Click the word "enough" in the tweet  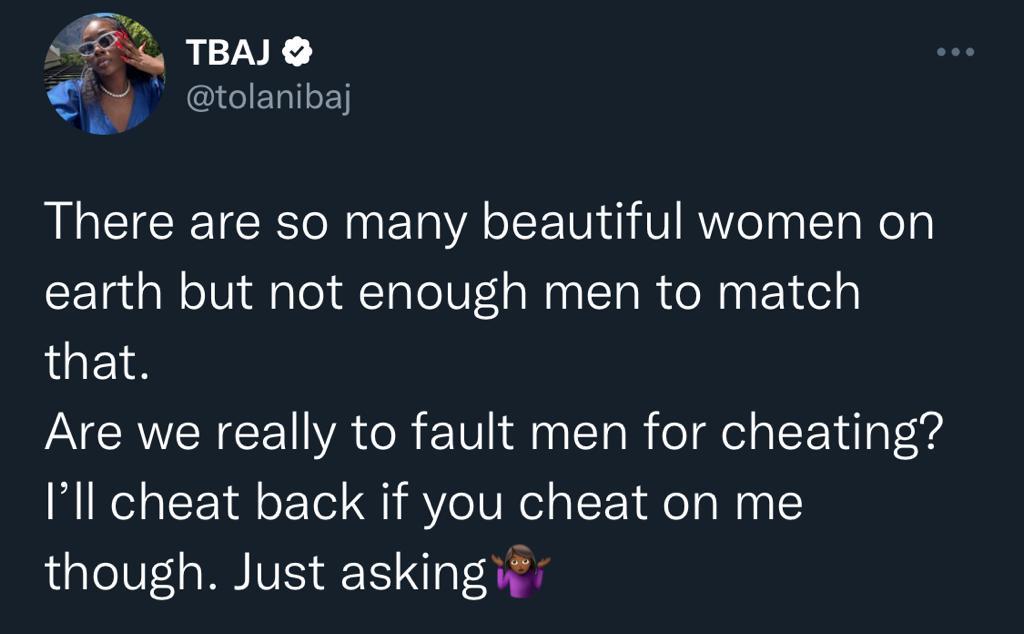point(443,294)
